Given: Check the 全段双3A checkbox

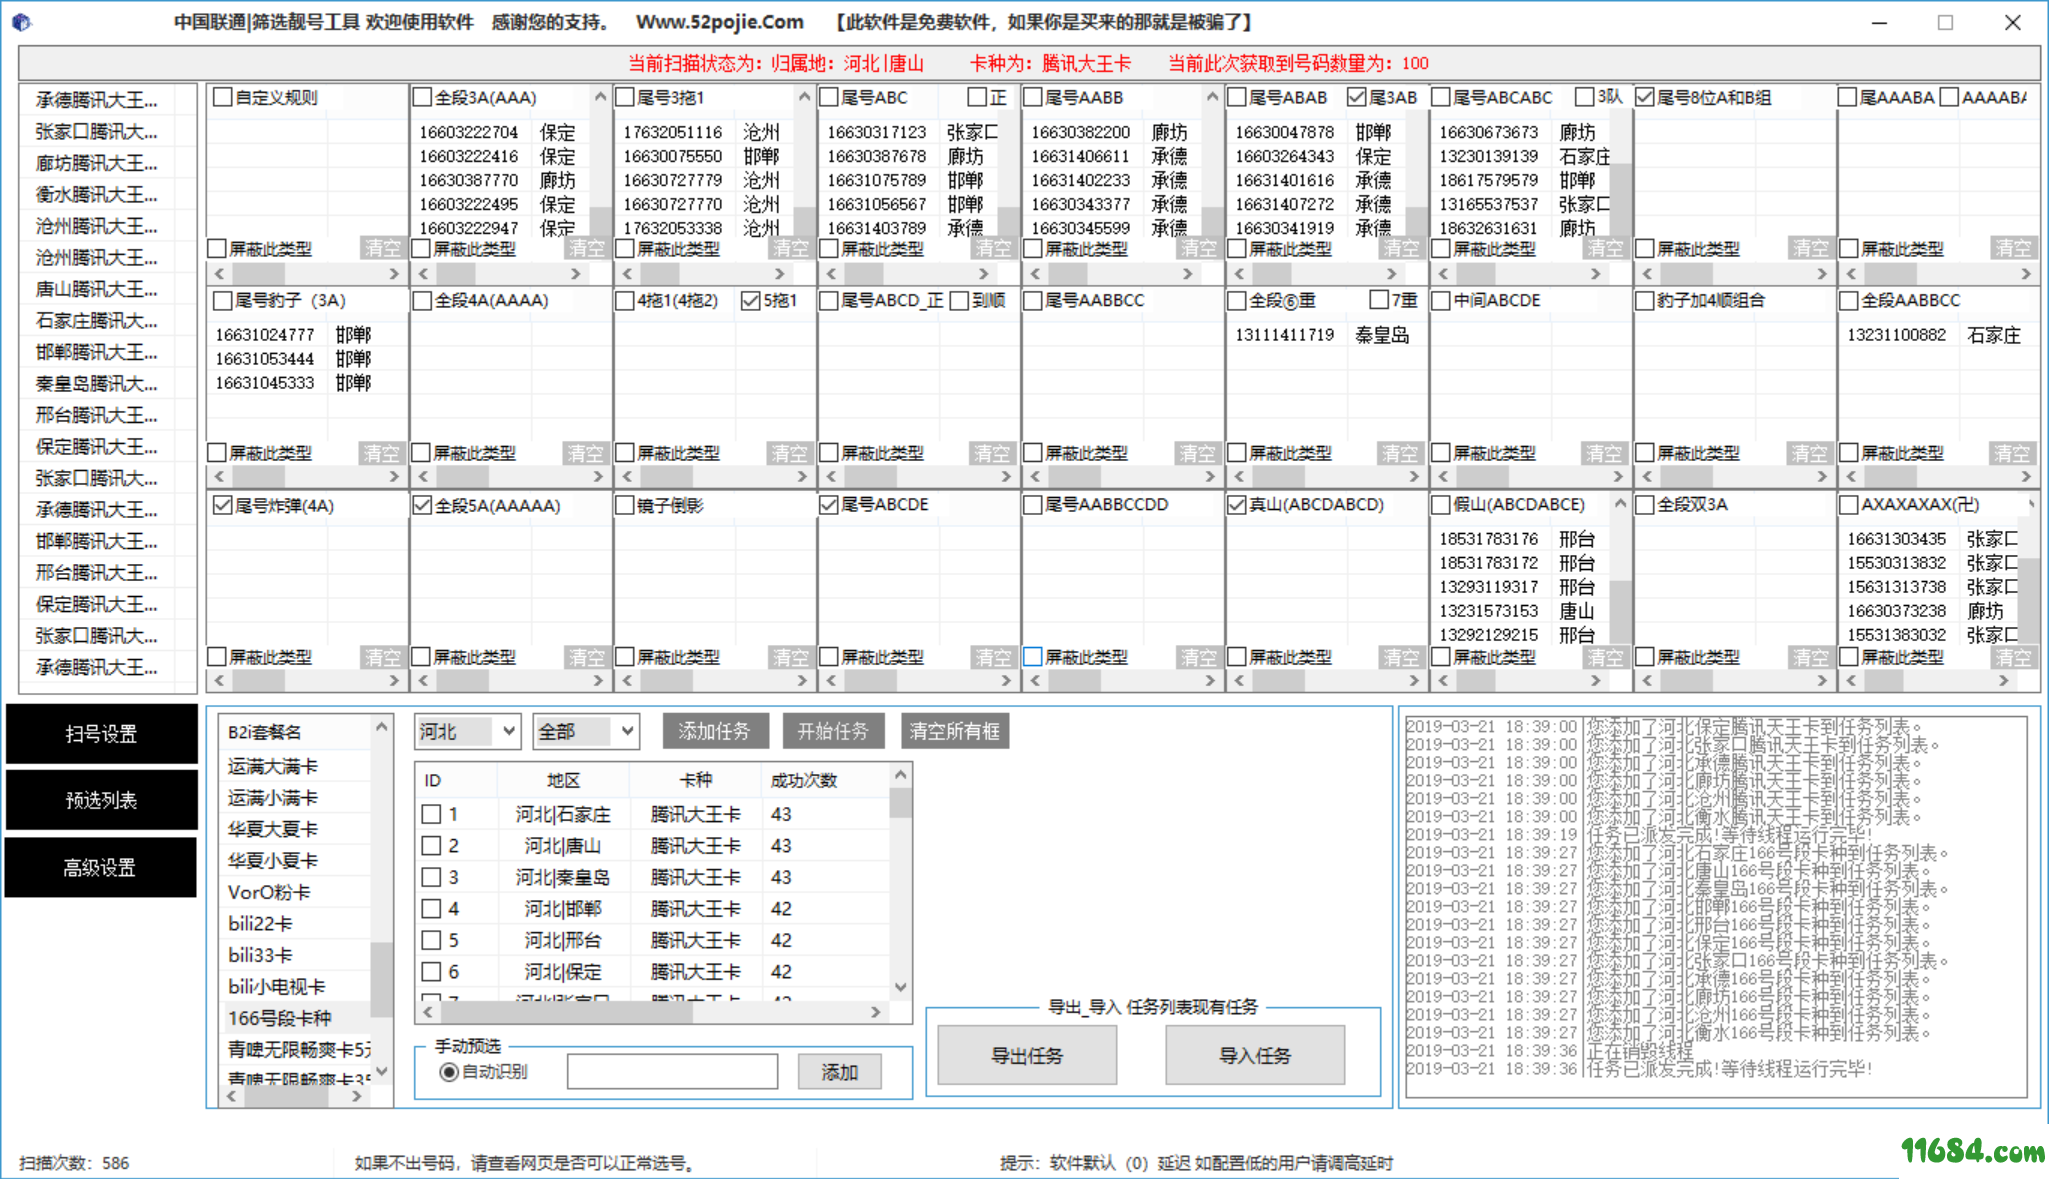Looking at the screenshot, I should [x=1645, y=504].
